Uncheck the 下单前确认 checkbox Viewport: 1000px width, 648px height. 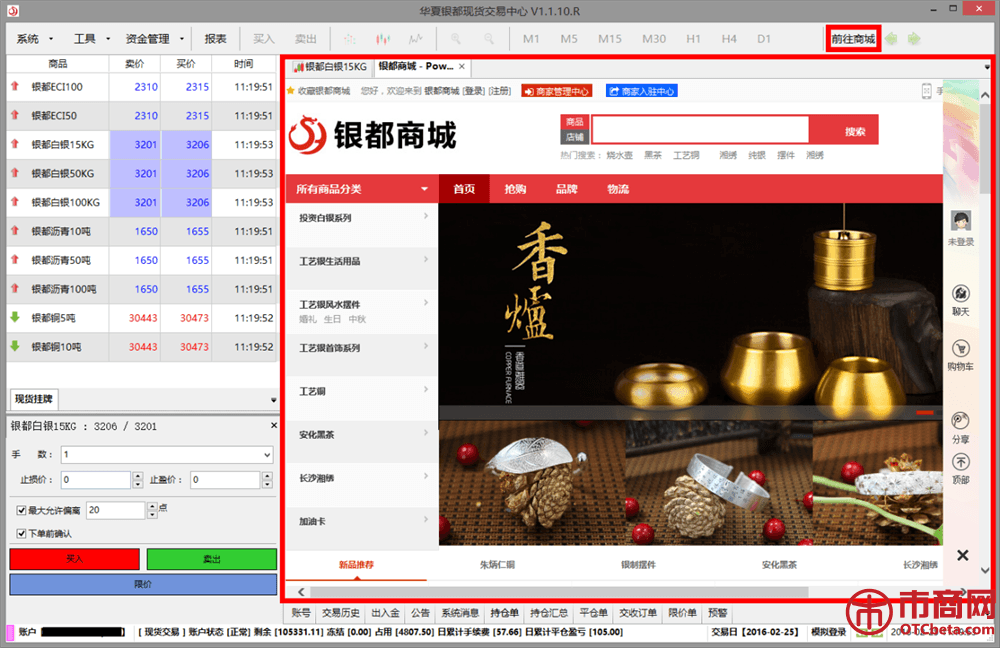click(22, 533)
